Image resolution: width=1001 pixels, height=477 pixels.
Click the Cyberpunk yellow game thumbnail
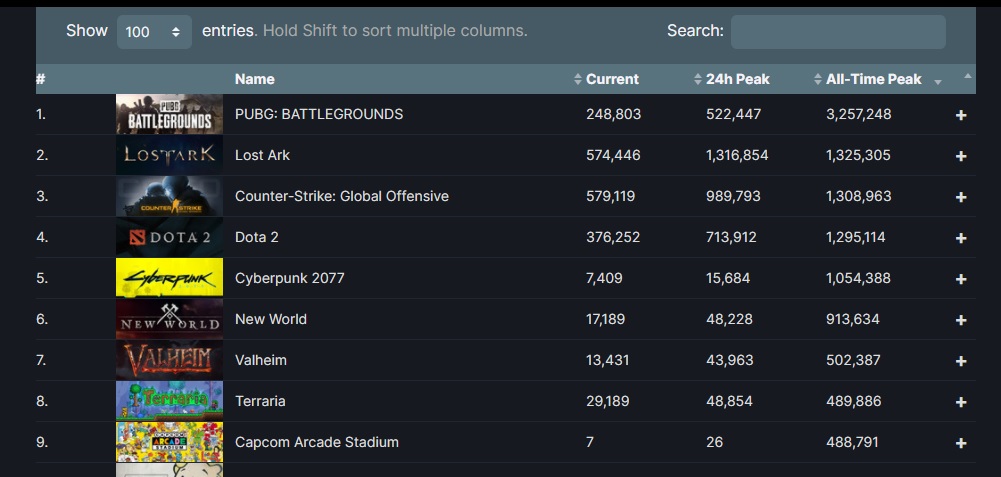click(169, 278)
